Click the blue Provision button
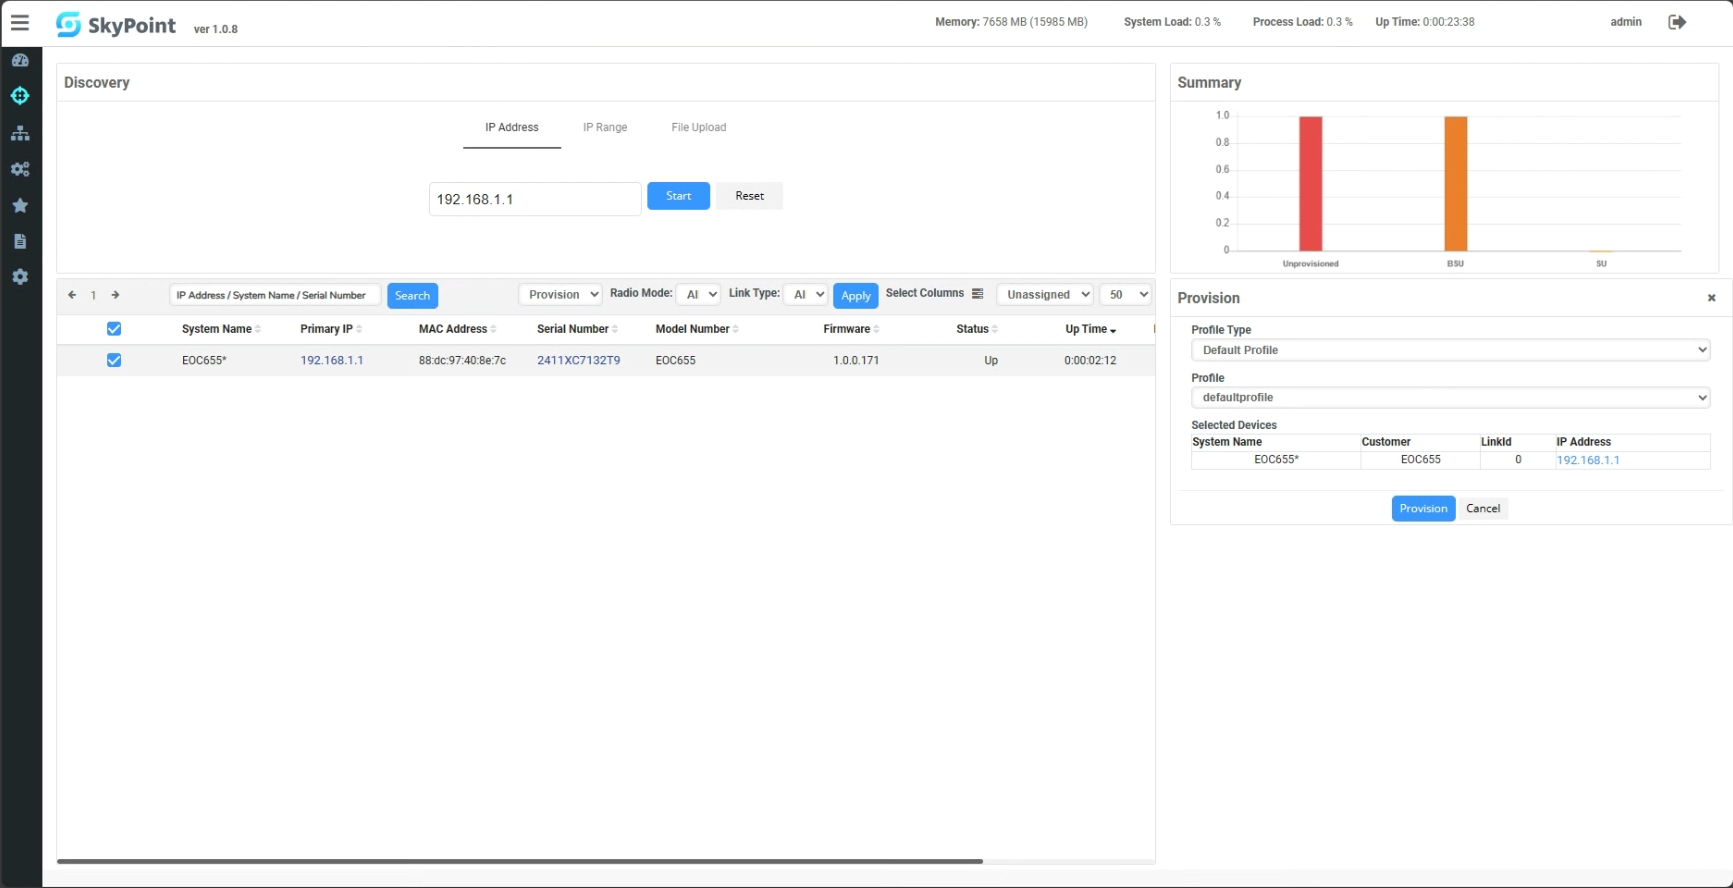The height and width of the screenshot is (888, 1733). 1422,509
